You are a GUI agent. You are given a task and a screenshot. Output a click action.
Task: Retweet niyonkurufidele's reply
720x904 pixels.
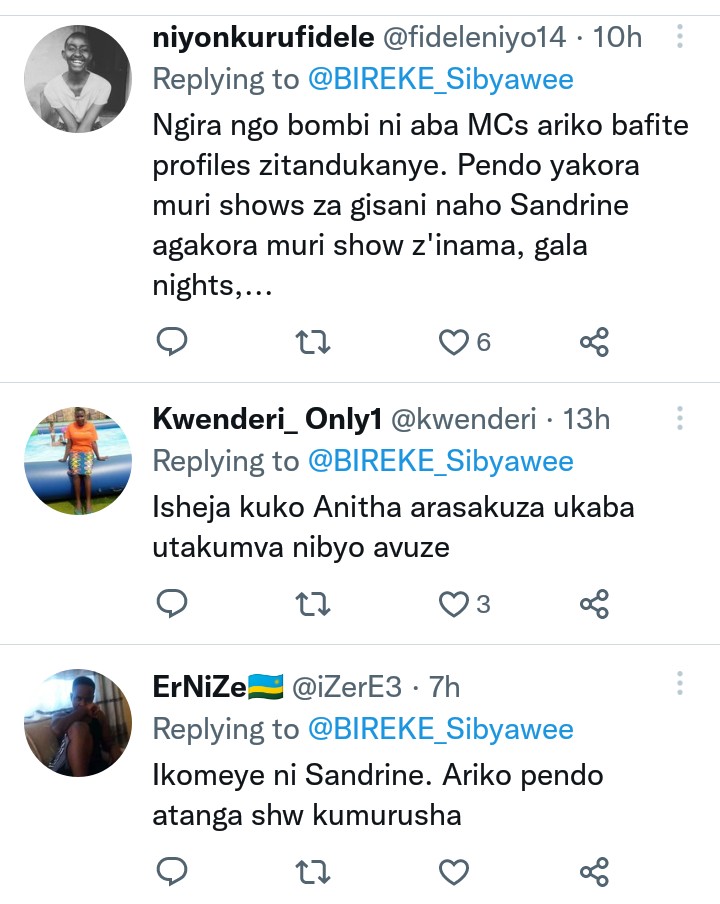[x=313, y=343]
